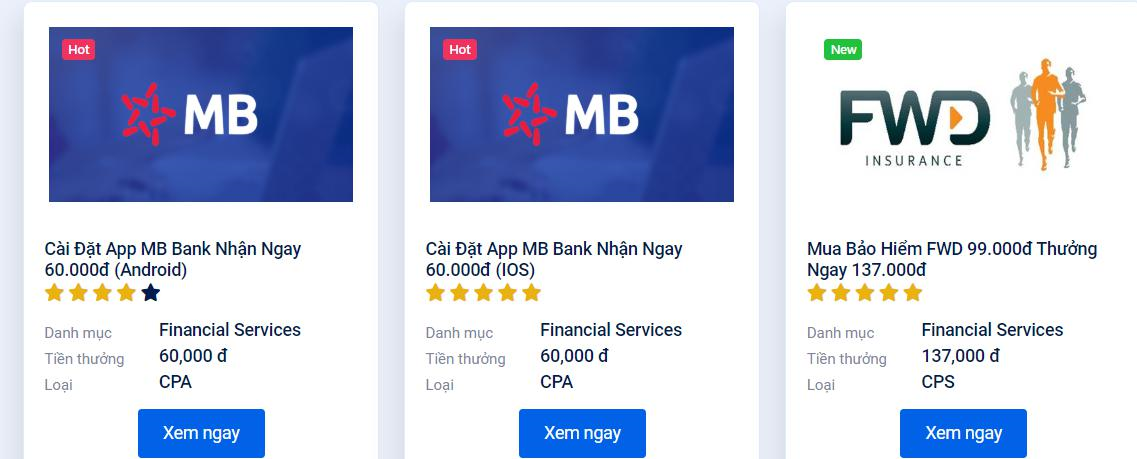
Task: Click Xem ngay under FWD insurance offer
Action: (x=964, y=433)
